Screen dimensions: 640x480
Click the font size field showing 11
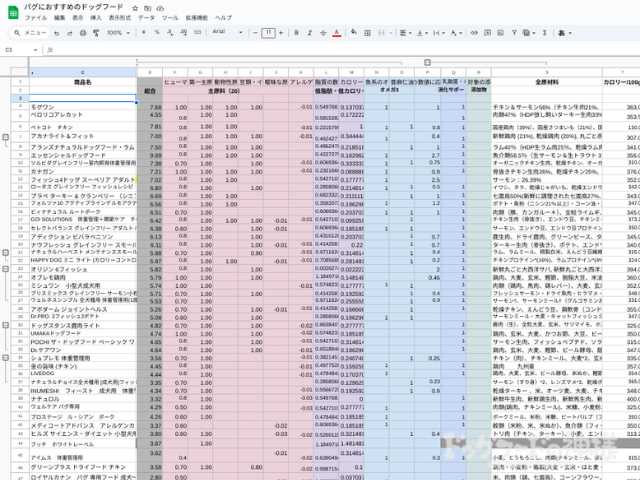tap(268, 33)
